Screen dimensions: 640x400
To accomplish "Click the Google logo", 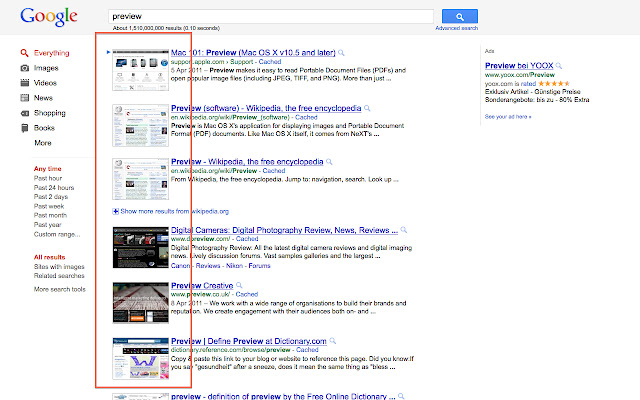I will (48, 17).
